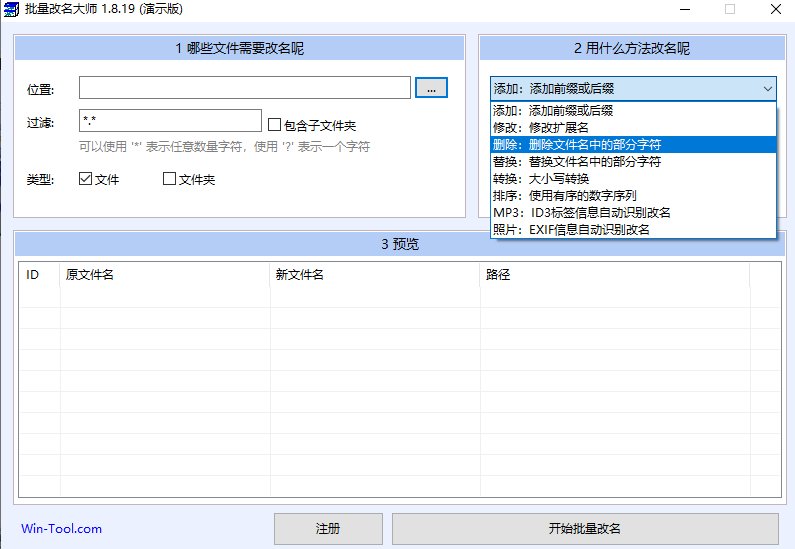Image resolution: width=795 pixels, height=549 pixels.
Task: Select 修改：修改扩展名 option
Action: tap(633, 128)
